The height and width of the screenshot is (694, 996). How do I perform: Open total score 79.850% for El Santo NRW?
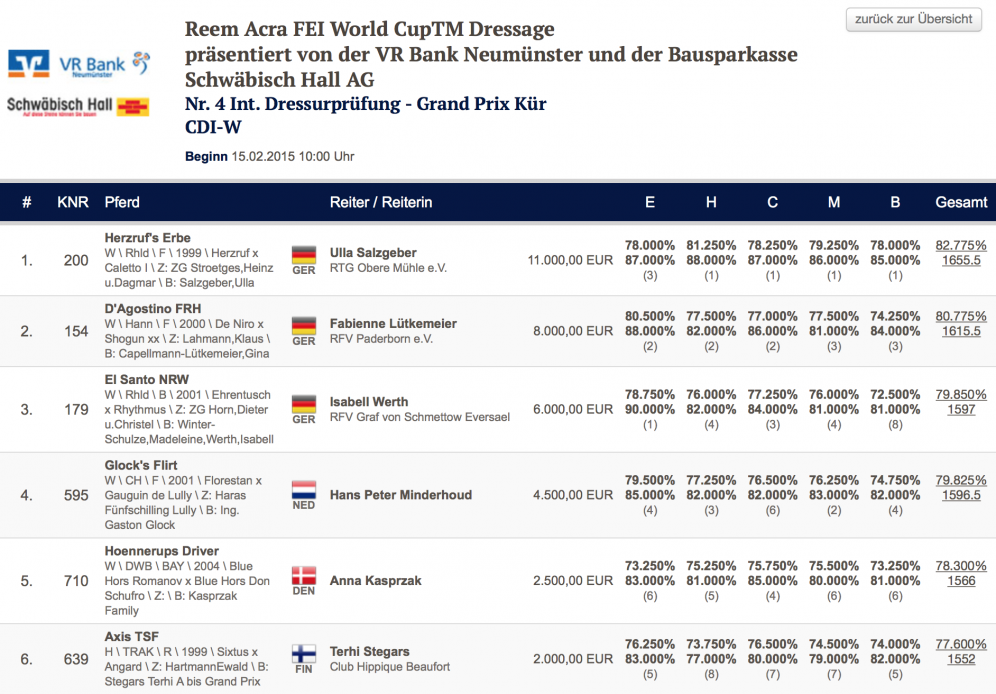point(960,395)
